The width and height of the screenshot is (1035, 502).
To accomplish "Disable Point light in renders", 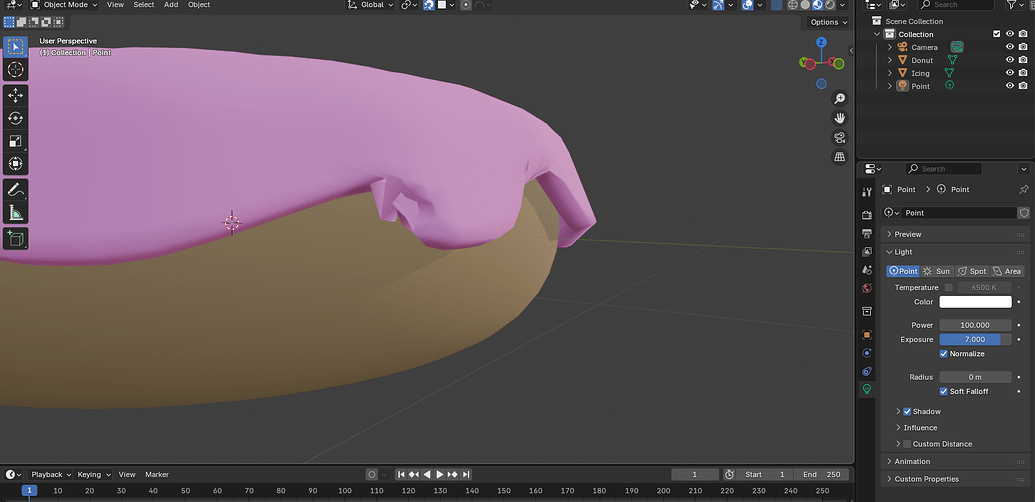I will (1022, 86).
